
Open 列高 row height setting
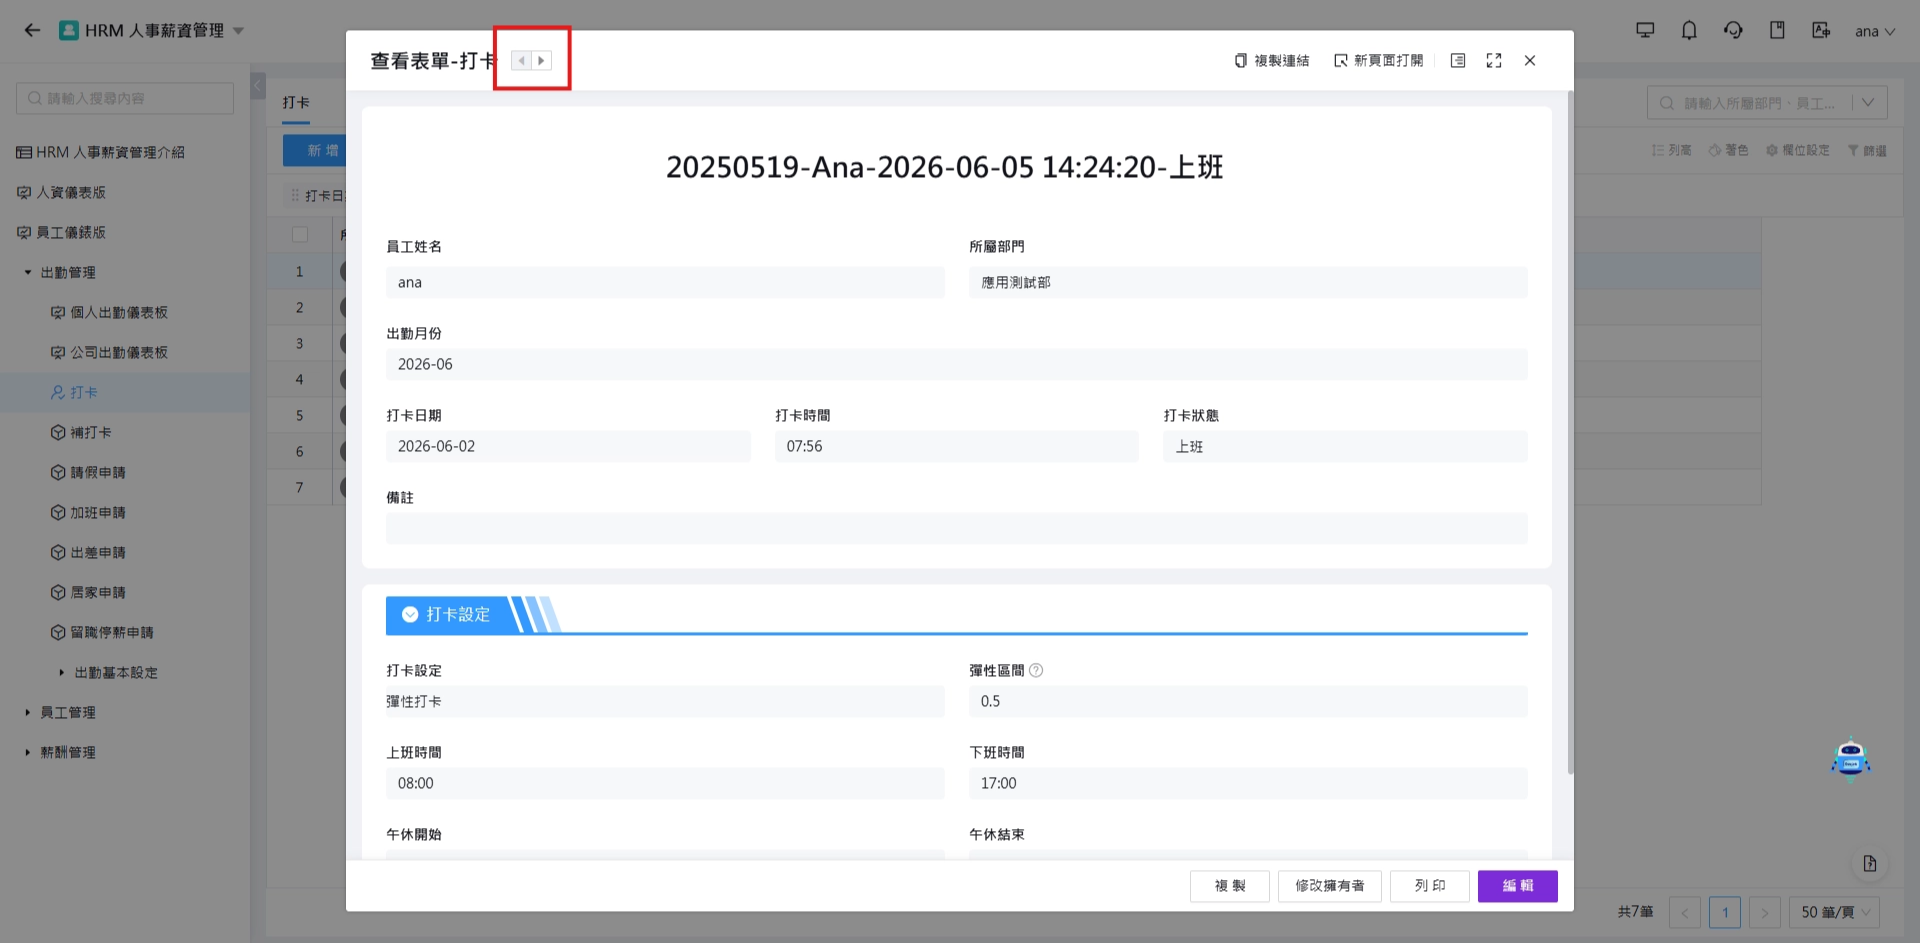click(1672, 150)
